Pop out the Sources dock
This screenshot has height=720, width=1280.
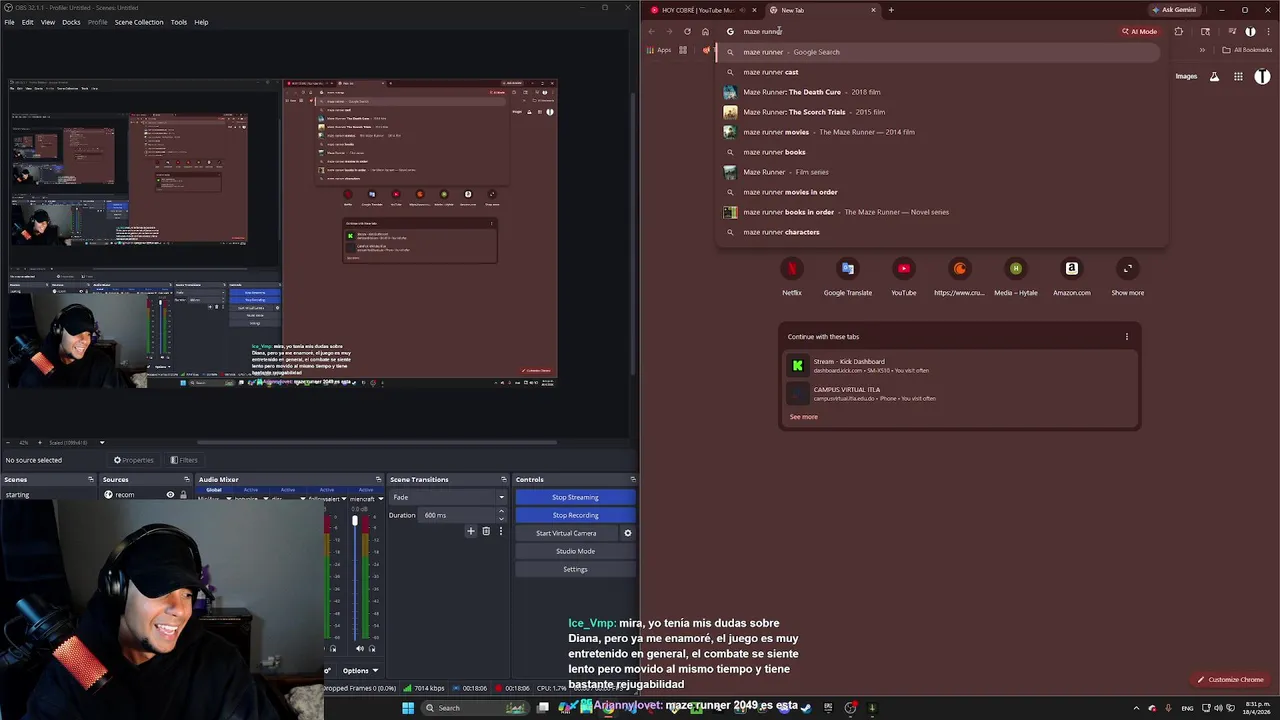click(x=188, y=479)
